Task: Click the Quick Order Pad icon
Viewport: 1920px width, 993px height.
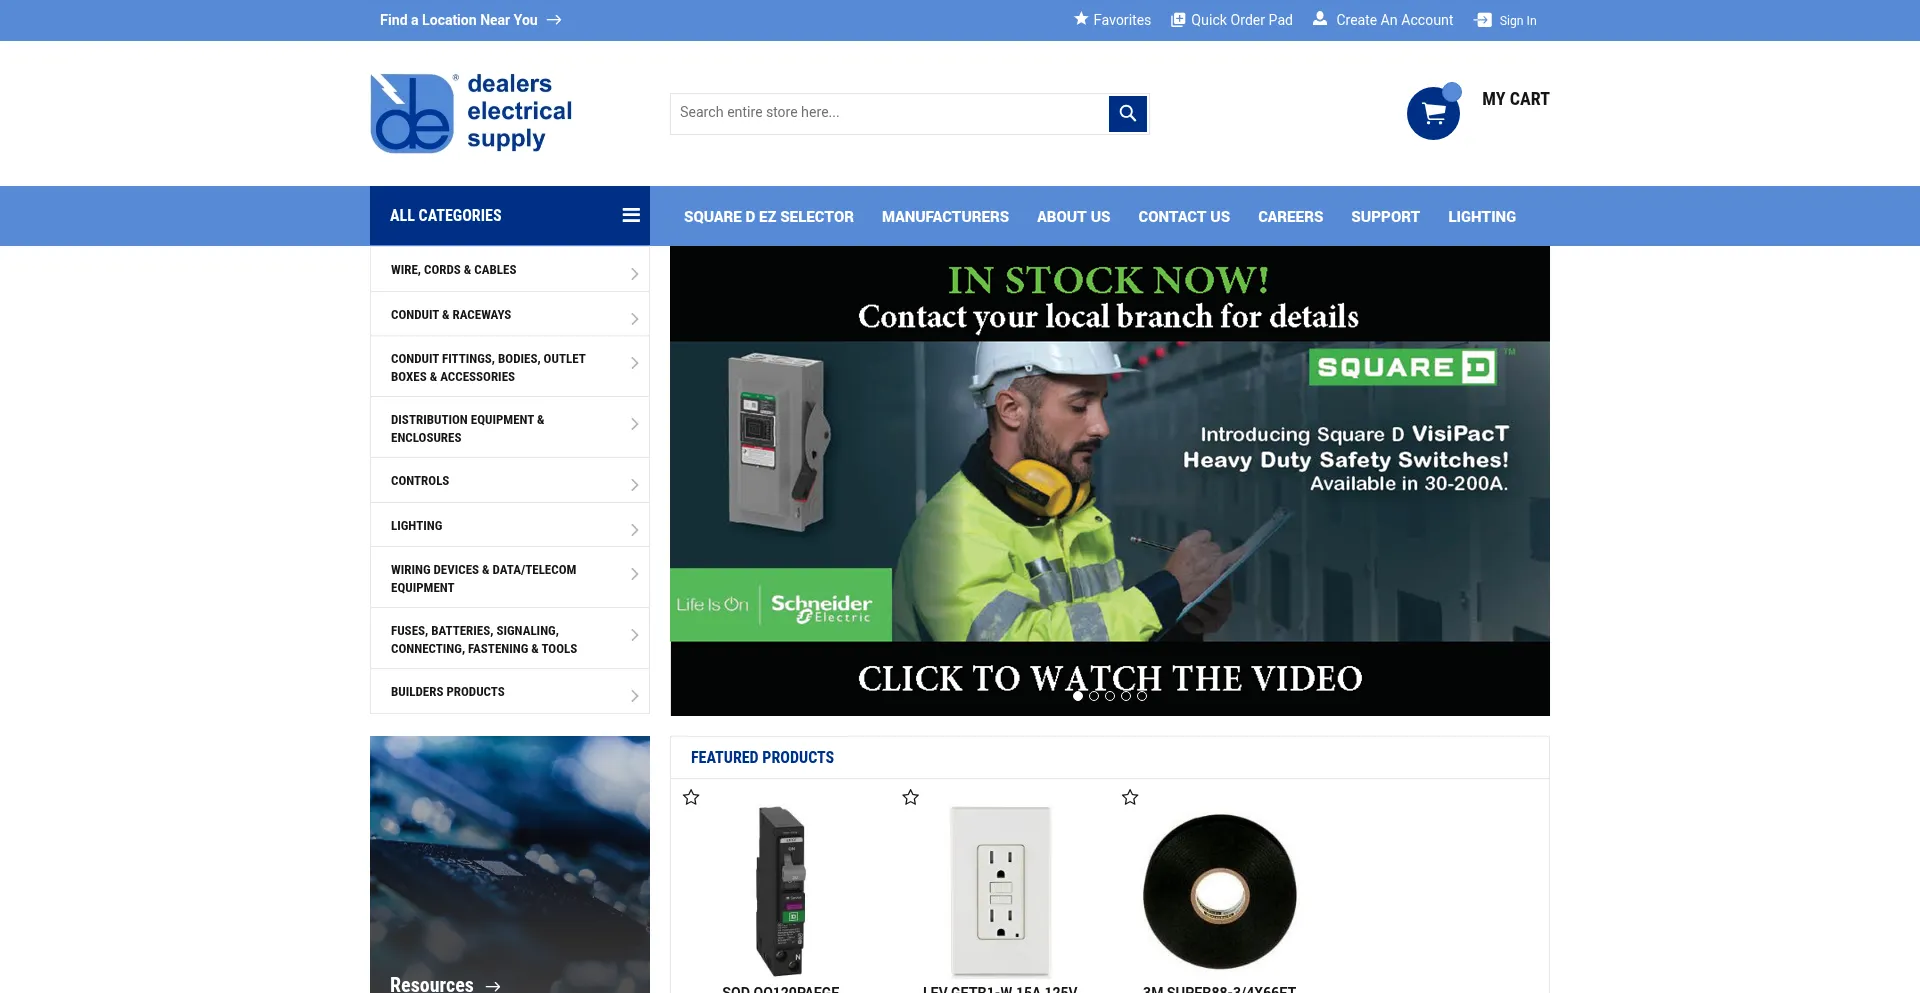Action: (x=1178, y=20)
